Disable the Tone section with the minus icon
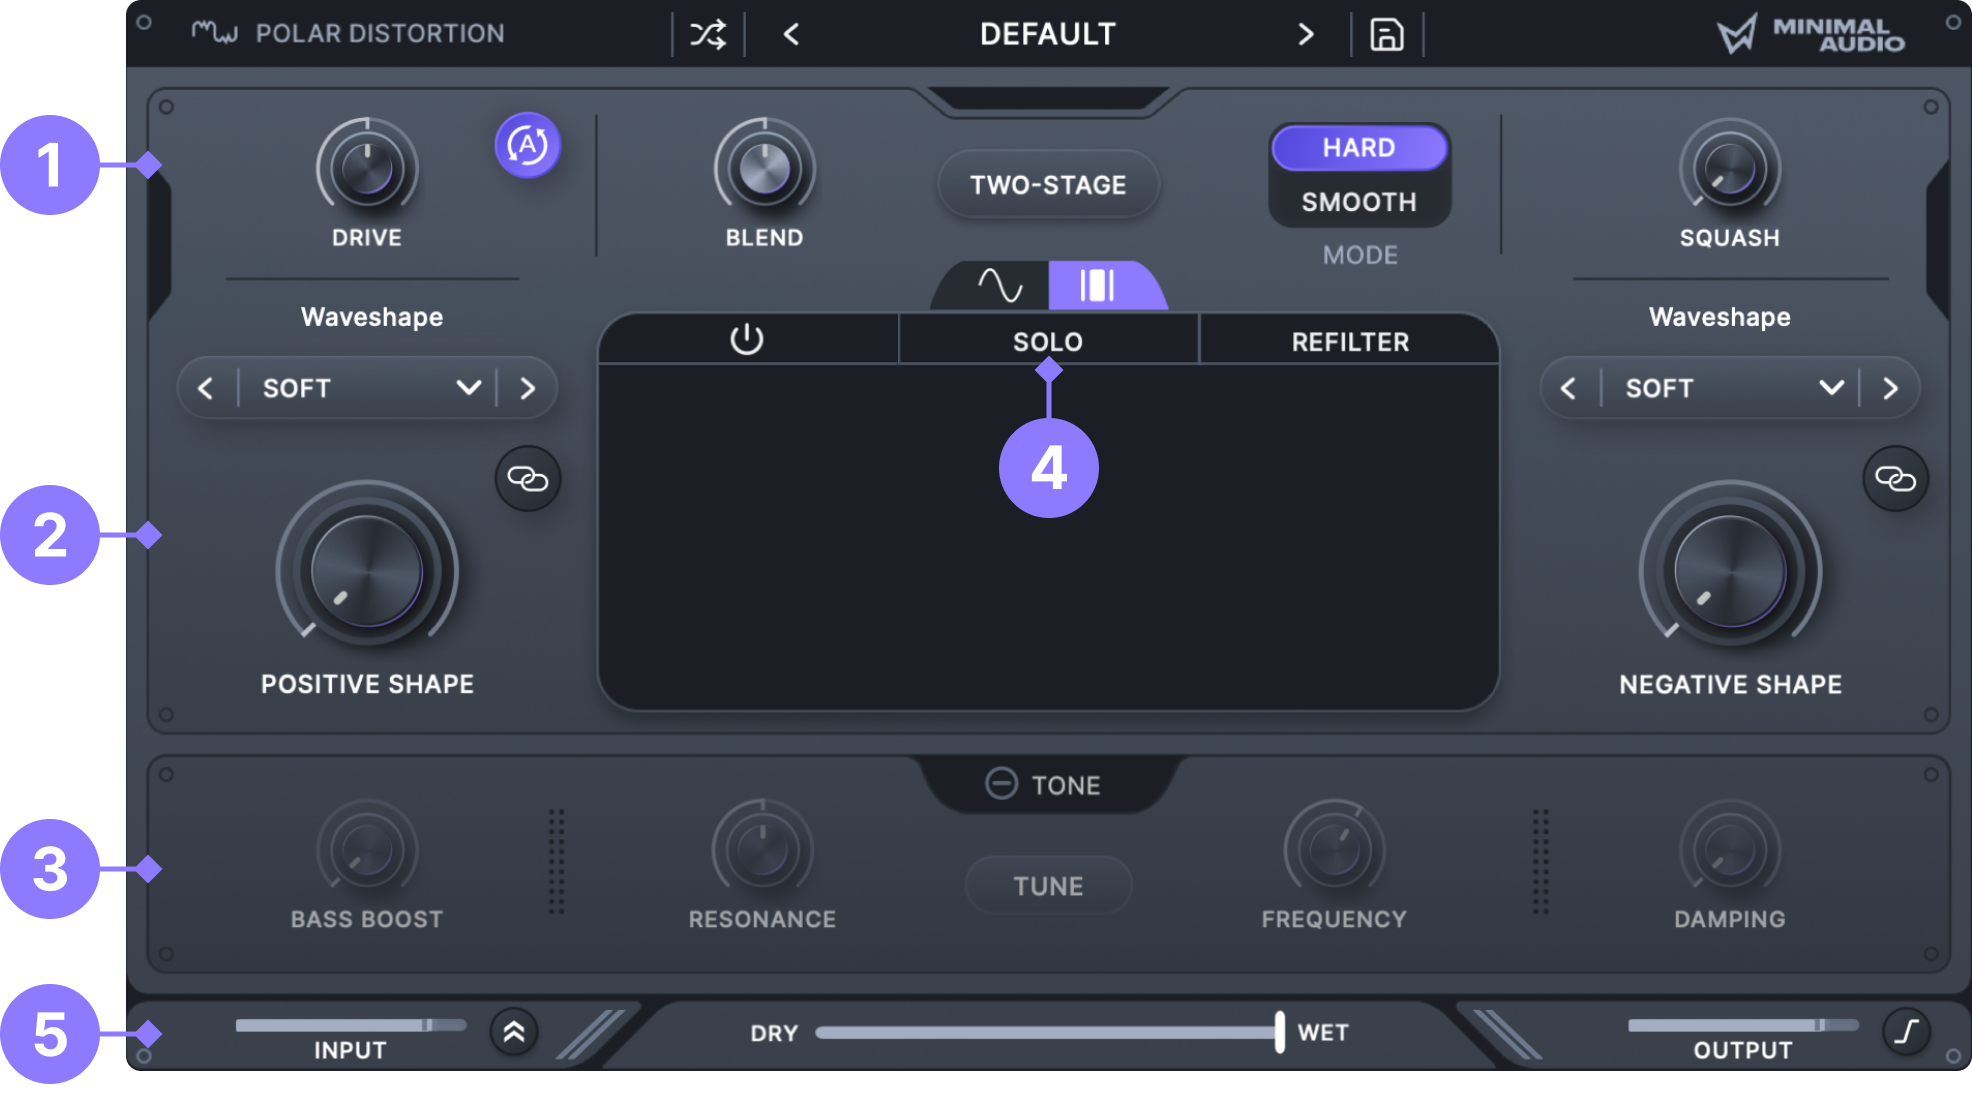 point(1001,783)
